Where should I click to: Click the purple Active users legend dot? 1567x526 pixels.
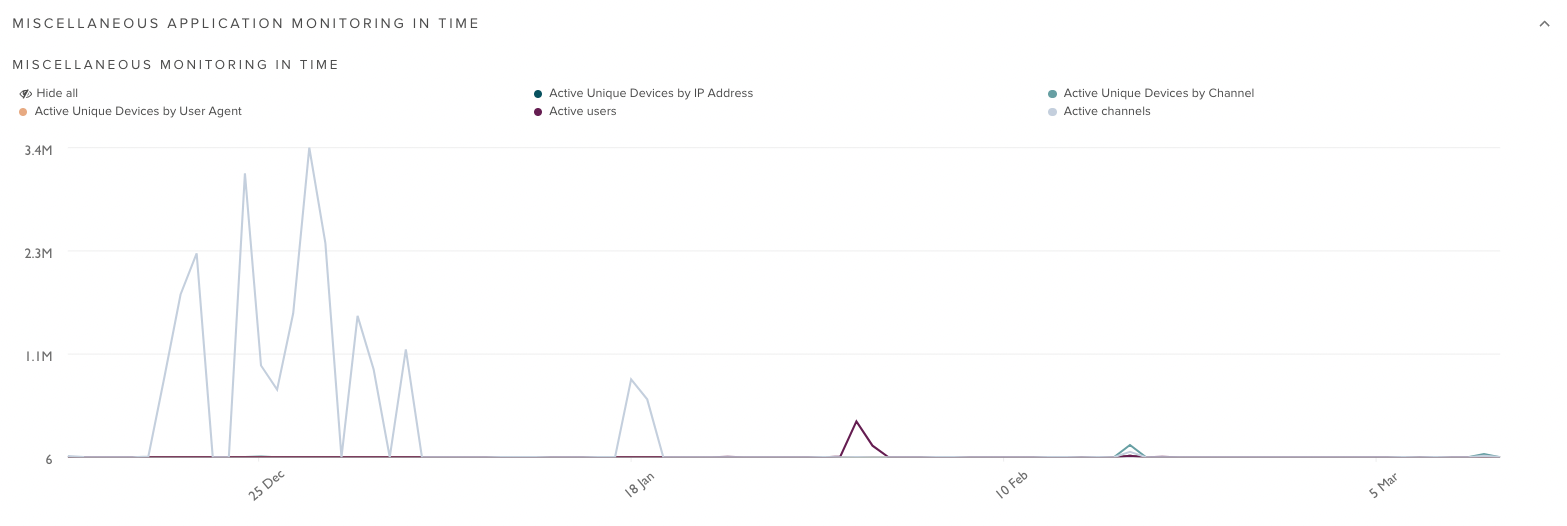click(x=538, y=112)
